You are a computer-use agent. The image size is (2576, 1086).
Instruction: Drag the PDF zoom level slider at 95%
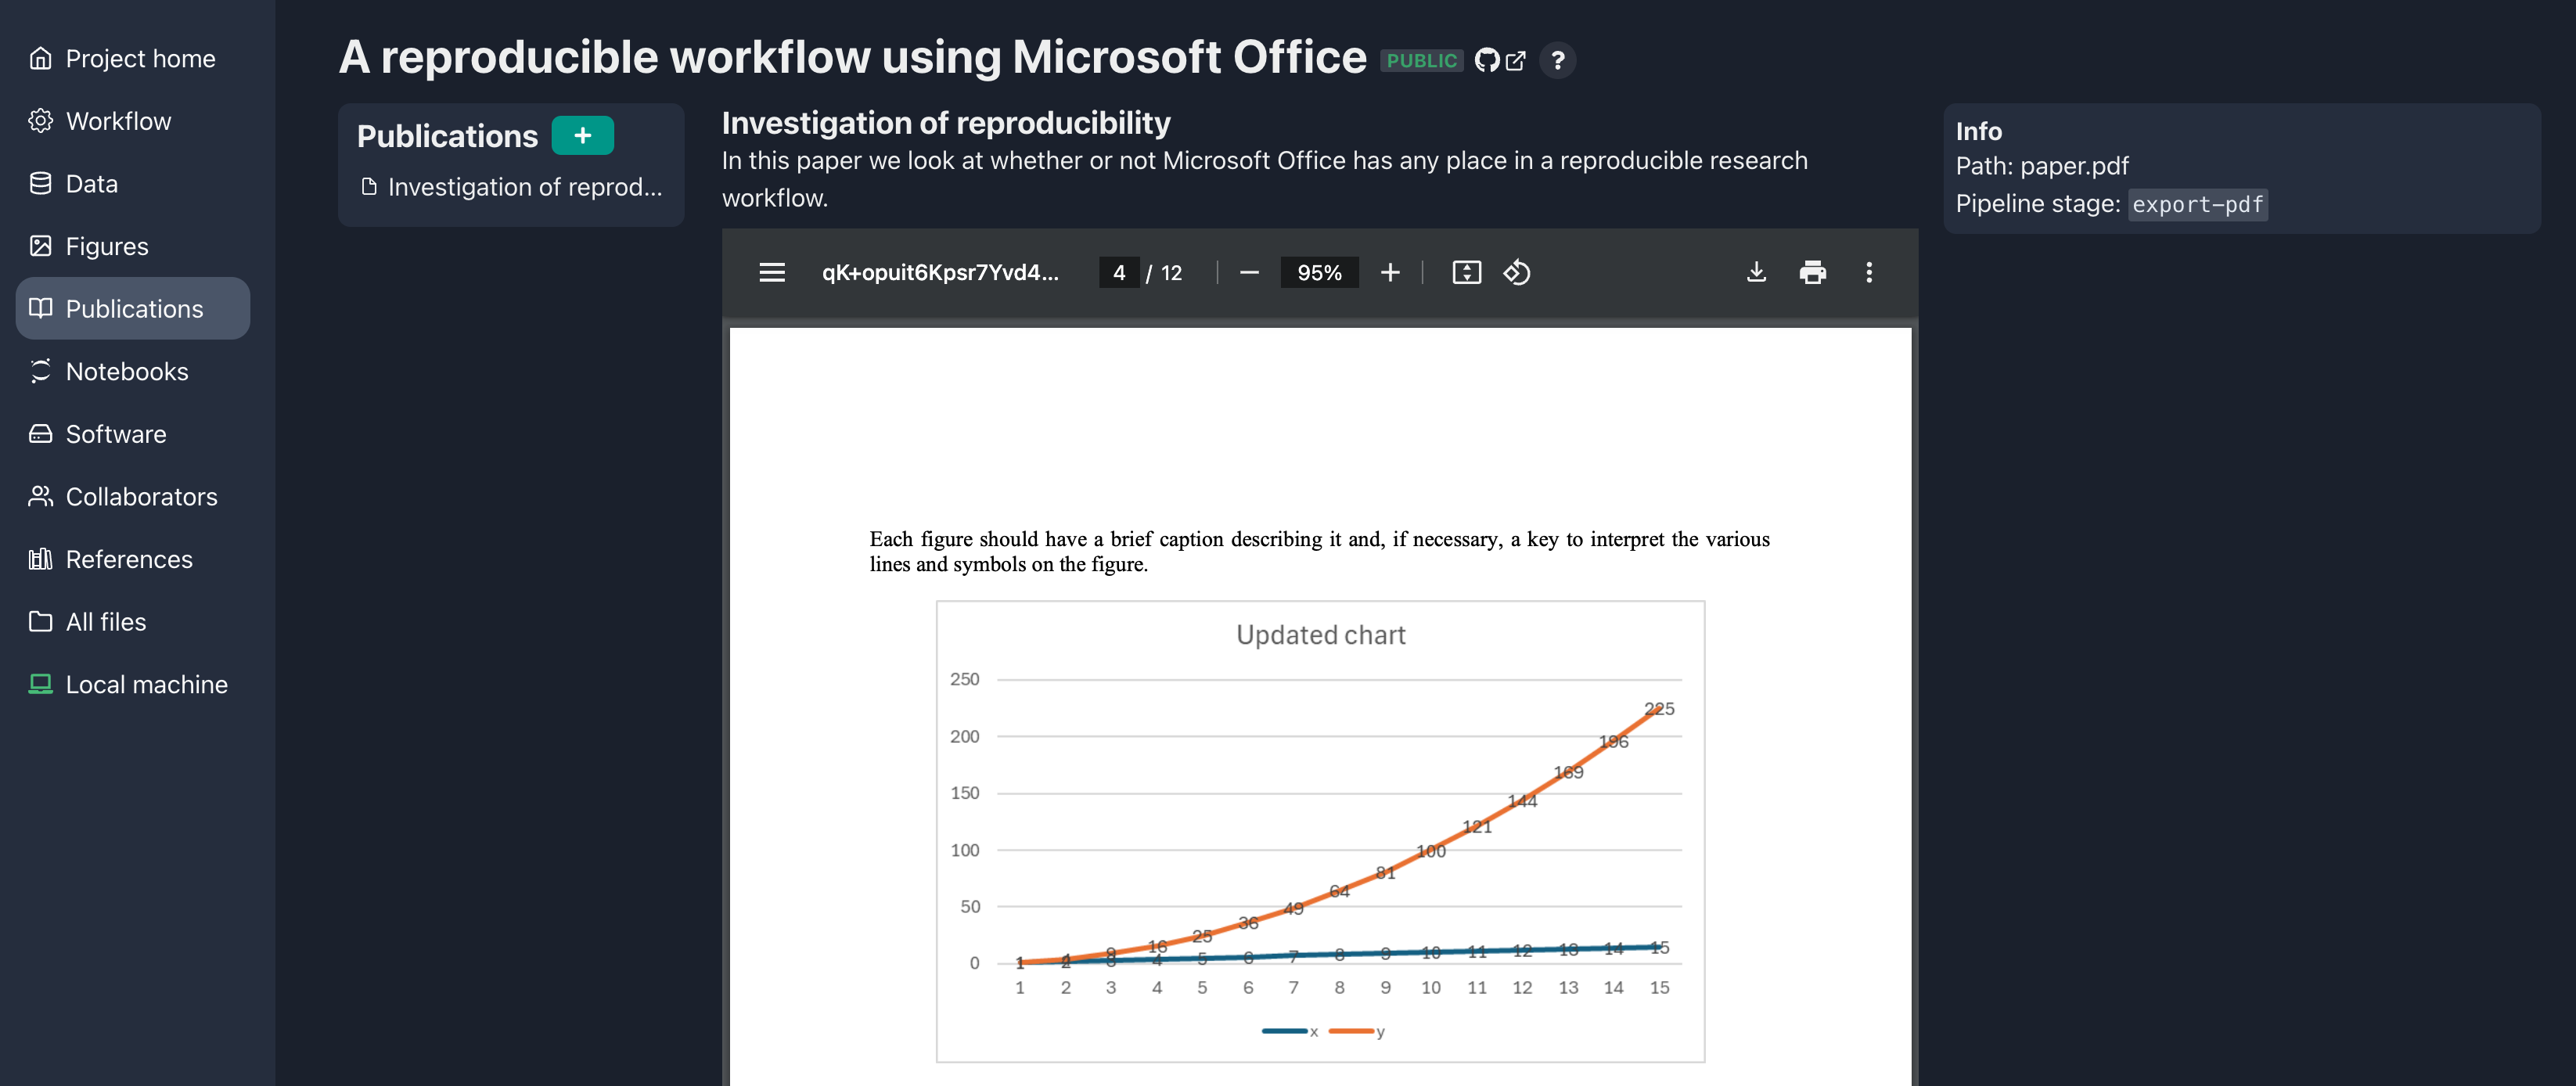pyautogui.click(x=1319, y=271)
